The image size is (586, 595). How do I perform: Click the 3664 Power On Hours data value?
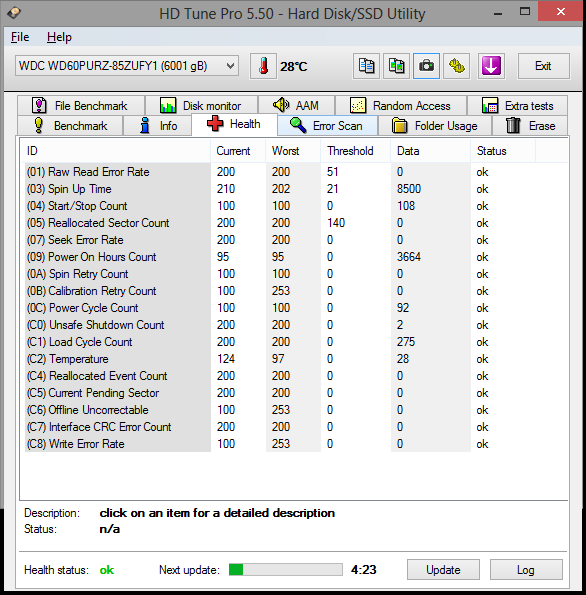[409, 257]
